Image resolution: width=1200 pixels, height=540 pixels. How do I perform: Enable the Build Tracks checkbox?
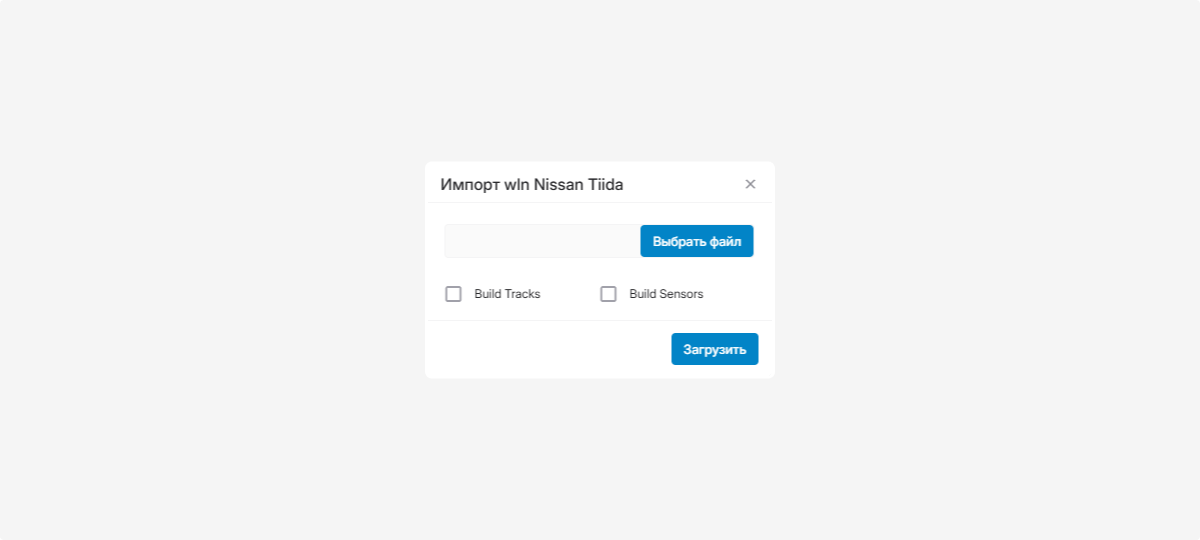click(454, 294)
